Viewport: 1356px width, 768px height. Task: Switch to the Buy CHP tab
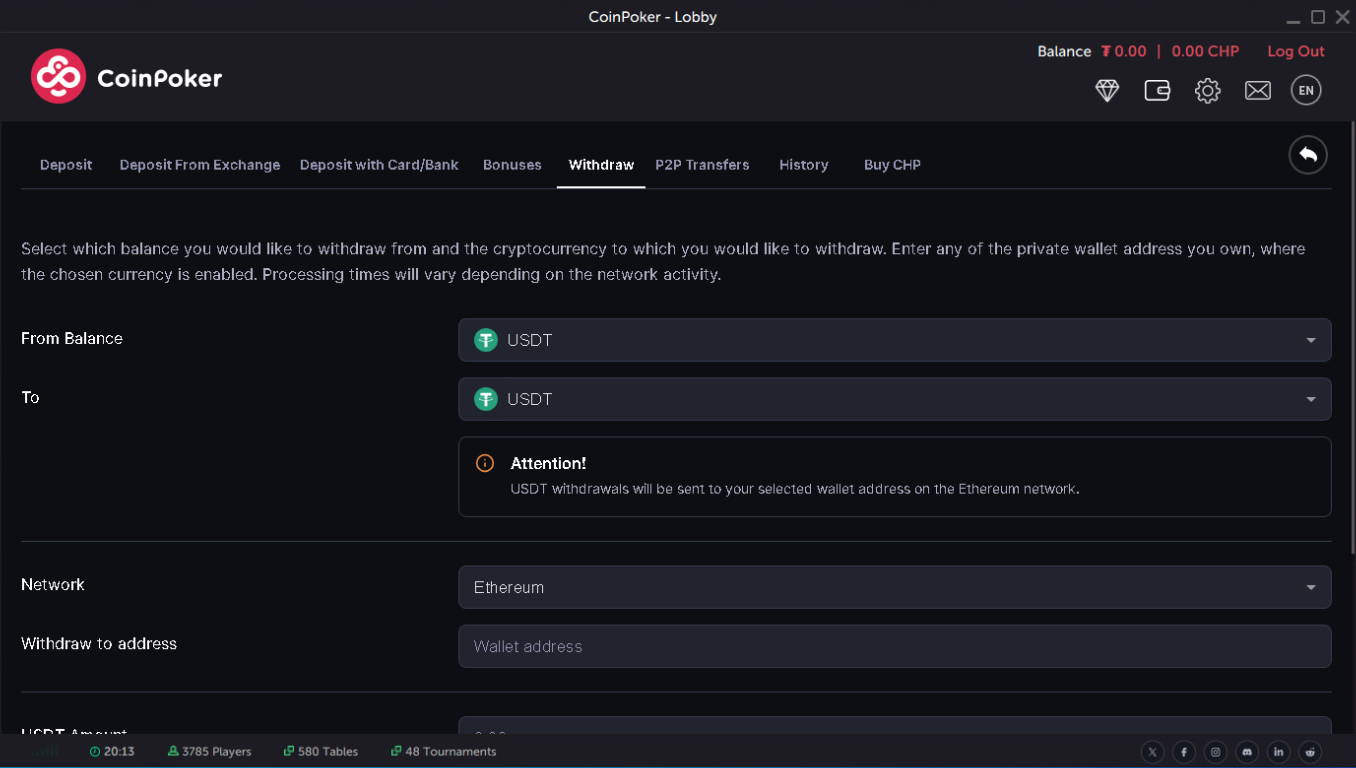tap(892, 165)
